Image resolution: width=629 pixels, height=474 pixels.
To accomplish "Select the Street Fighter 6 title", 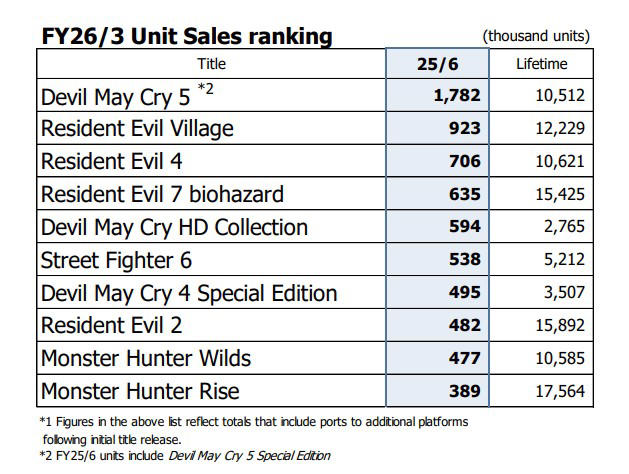I will click(x=116, y=260).
